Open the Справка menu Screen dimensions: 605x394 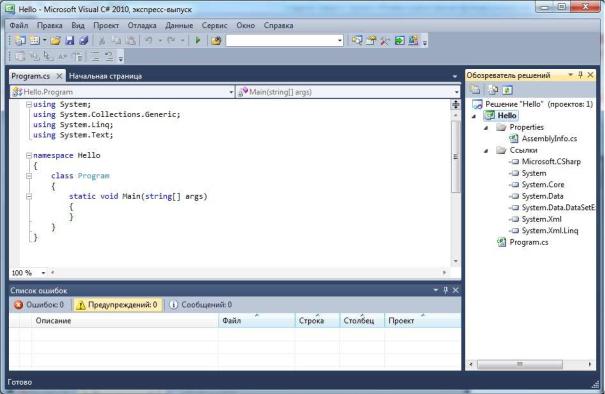click(x=278, y=25)
